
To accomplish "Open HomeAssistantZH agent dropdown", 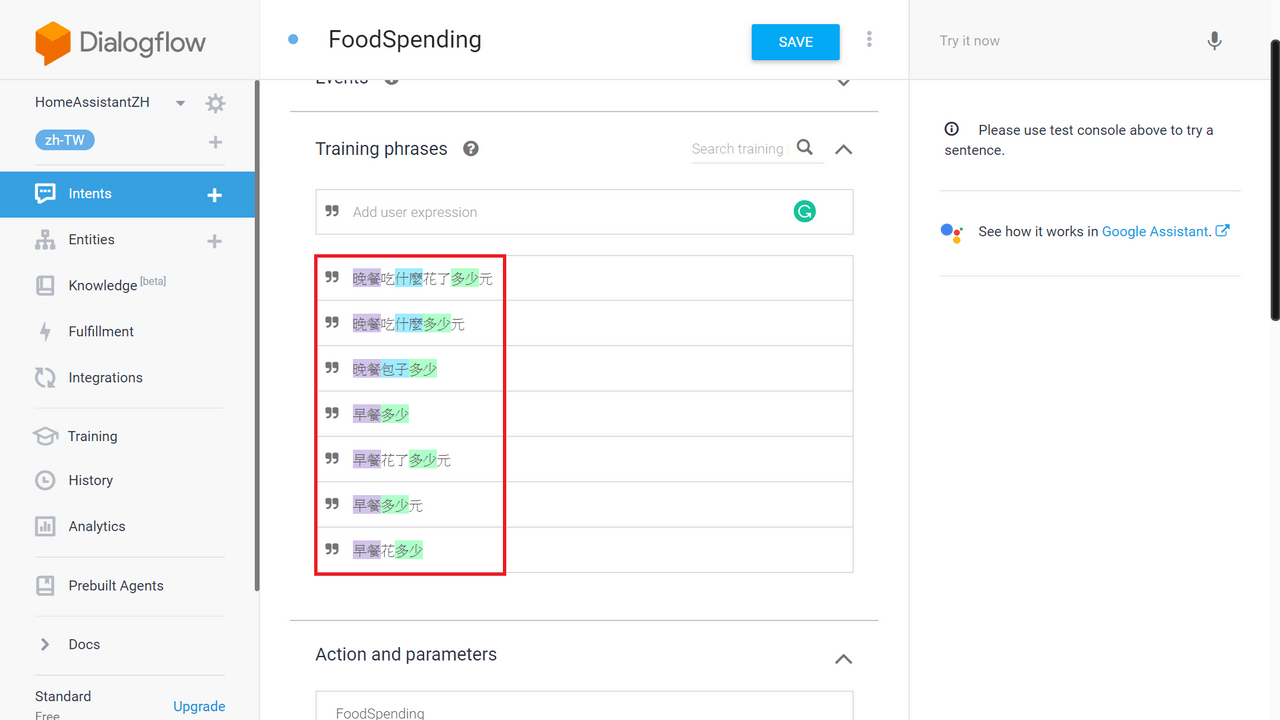I will [x=180, y=103].
